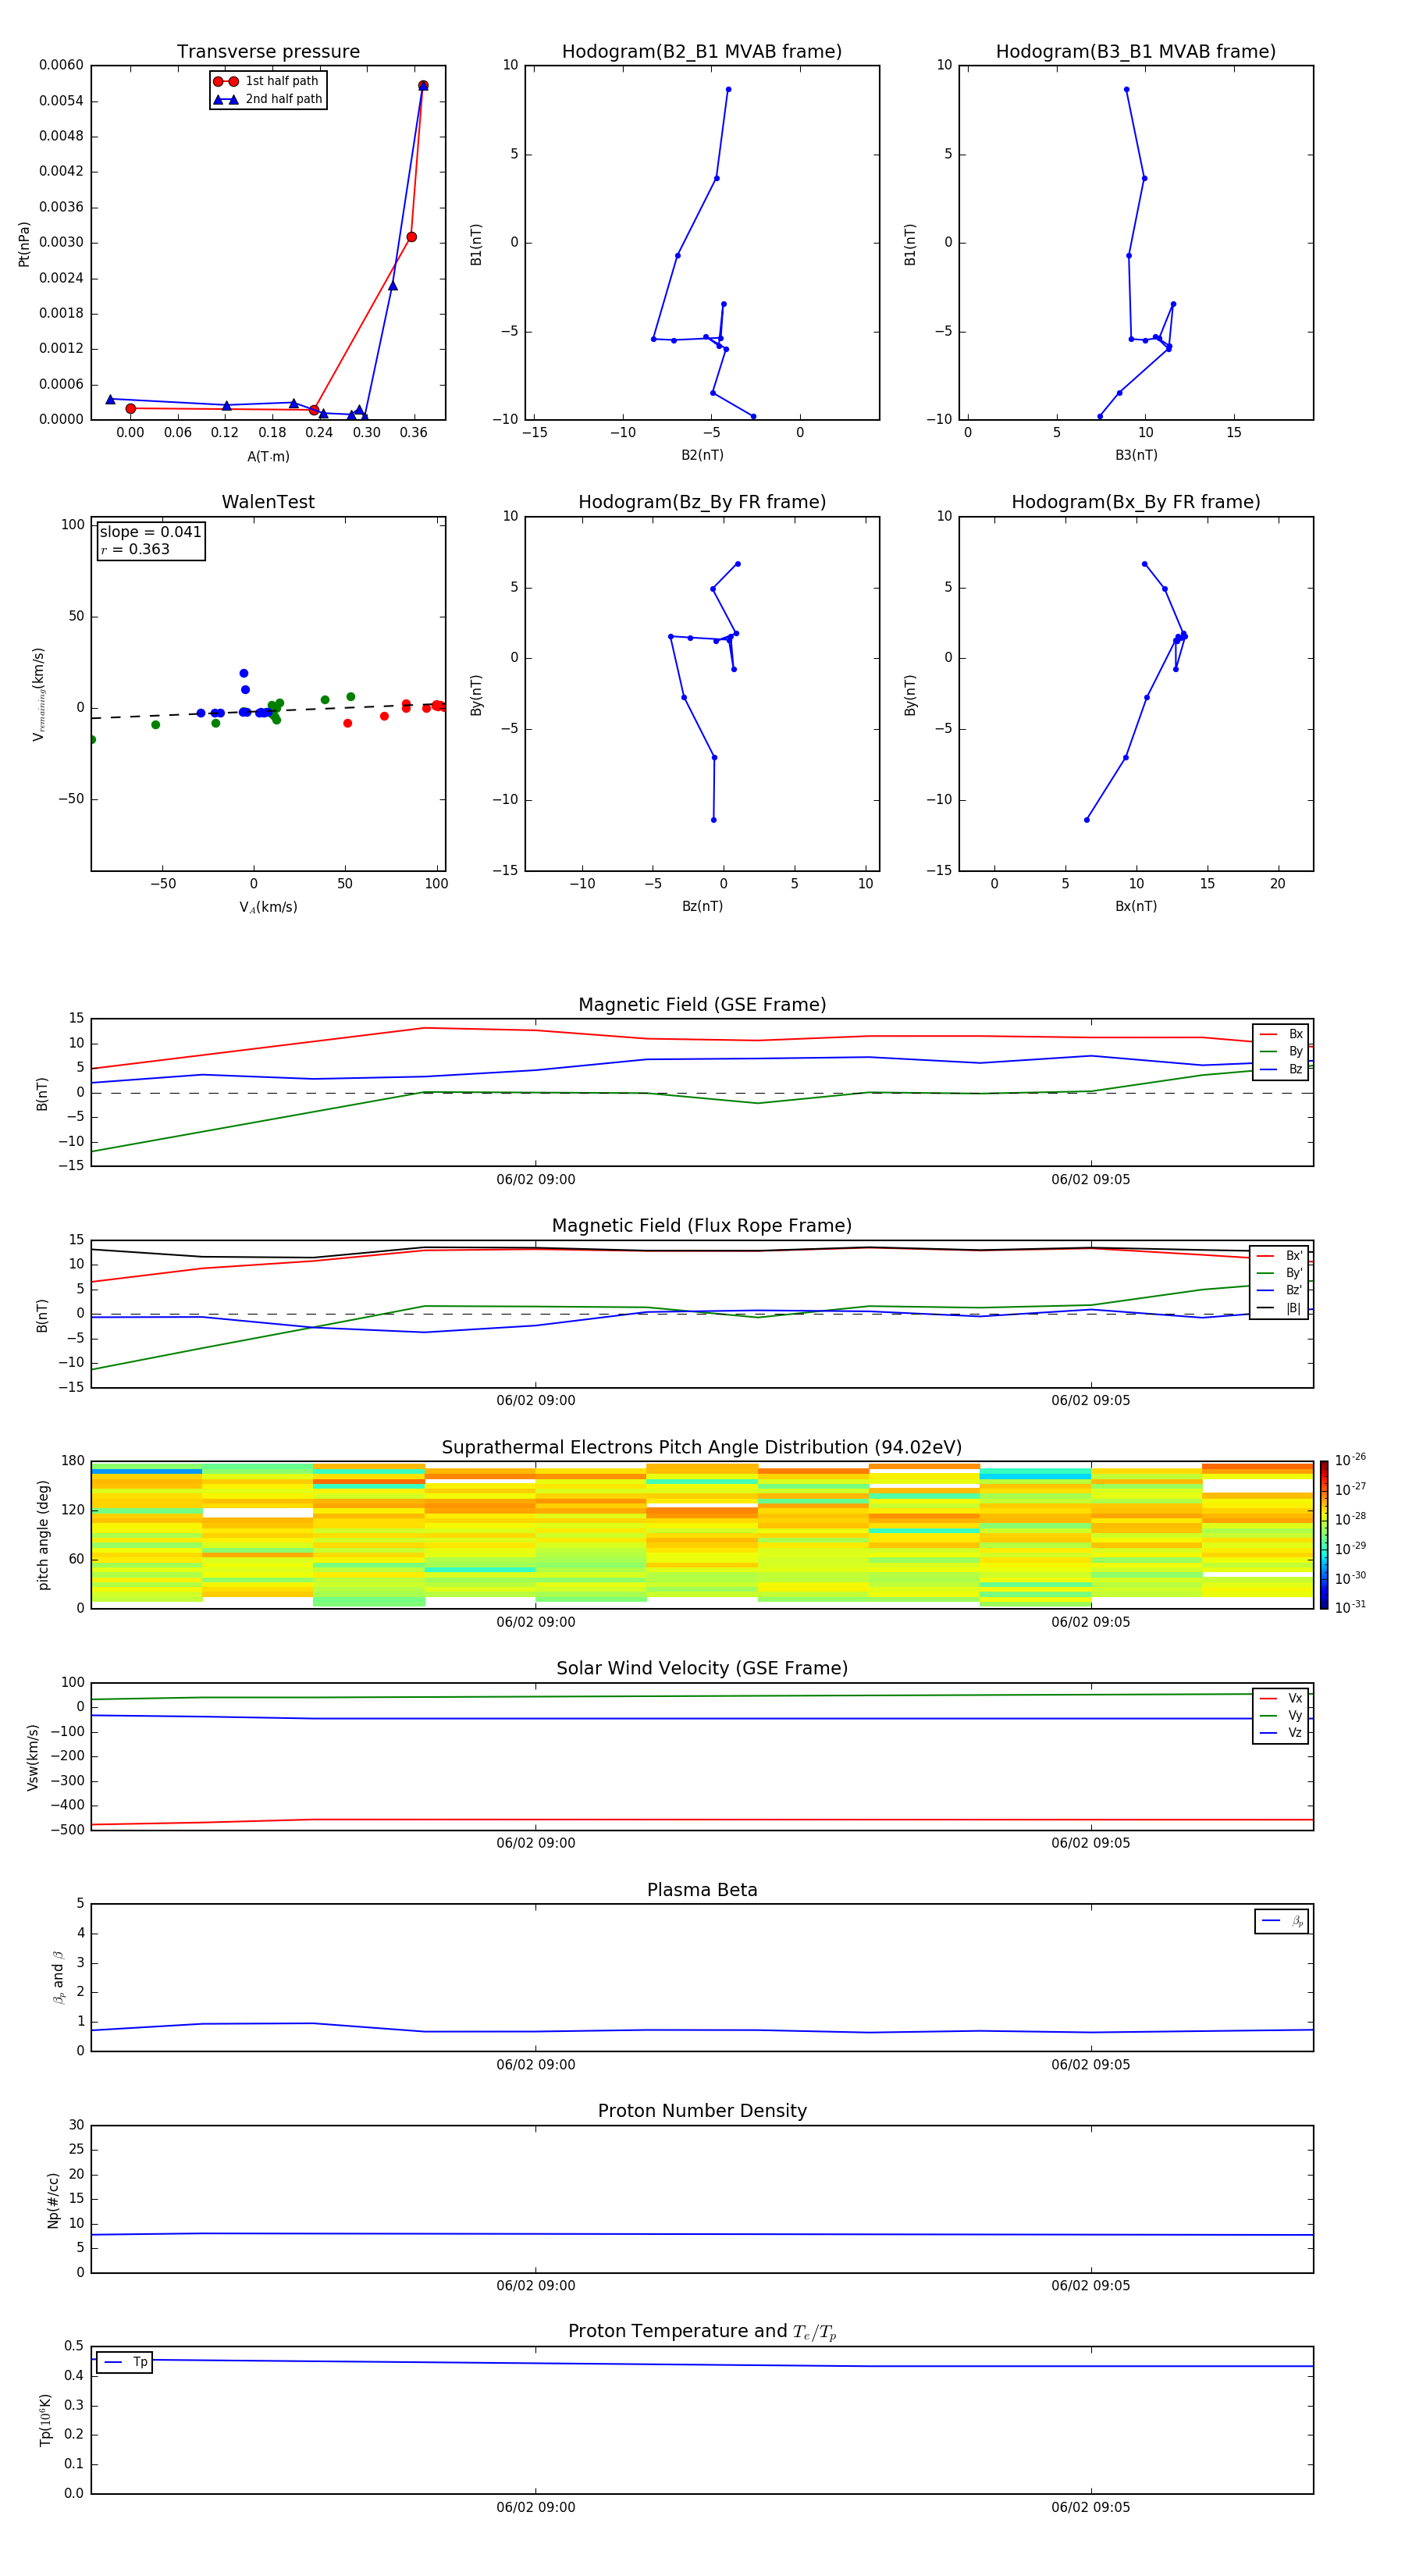Click 'Np(#/cc)' axis label
Viewport: 1405px width, 2576px height.
(53, 2200)
